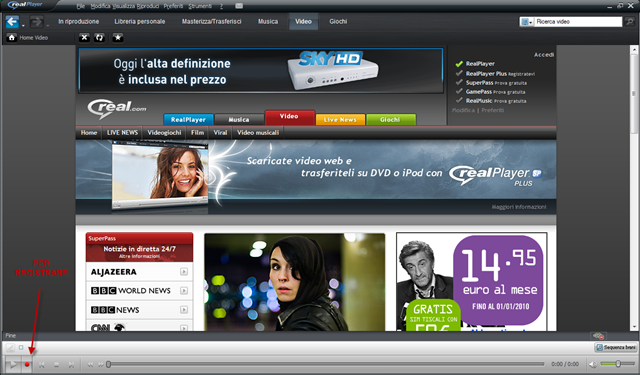This screenshot has width=640, height=375.
Task: Open the back button history dropdown
Action: click(23, 25)
